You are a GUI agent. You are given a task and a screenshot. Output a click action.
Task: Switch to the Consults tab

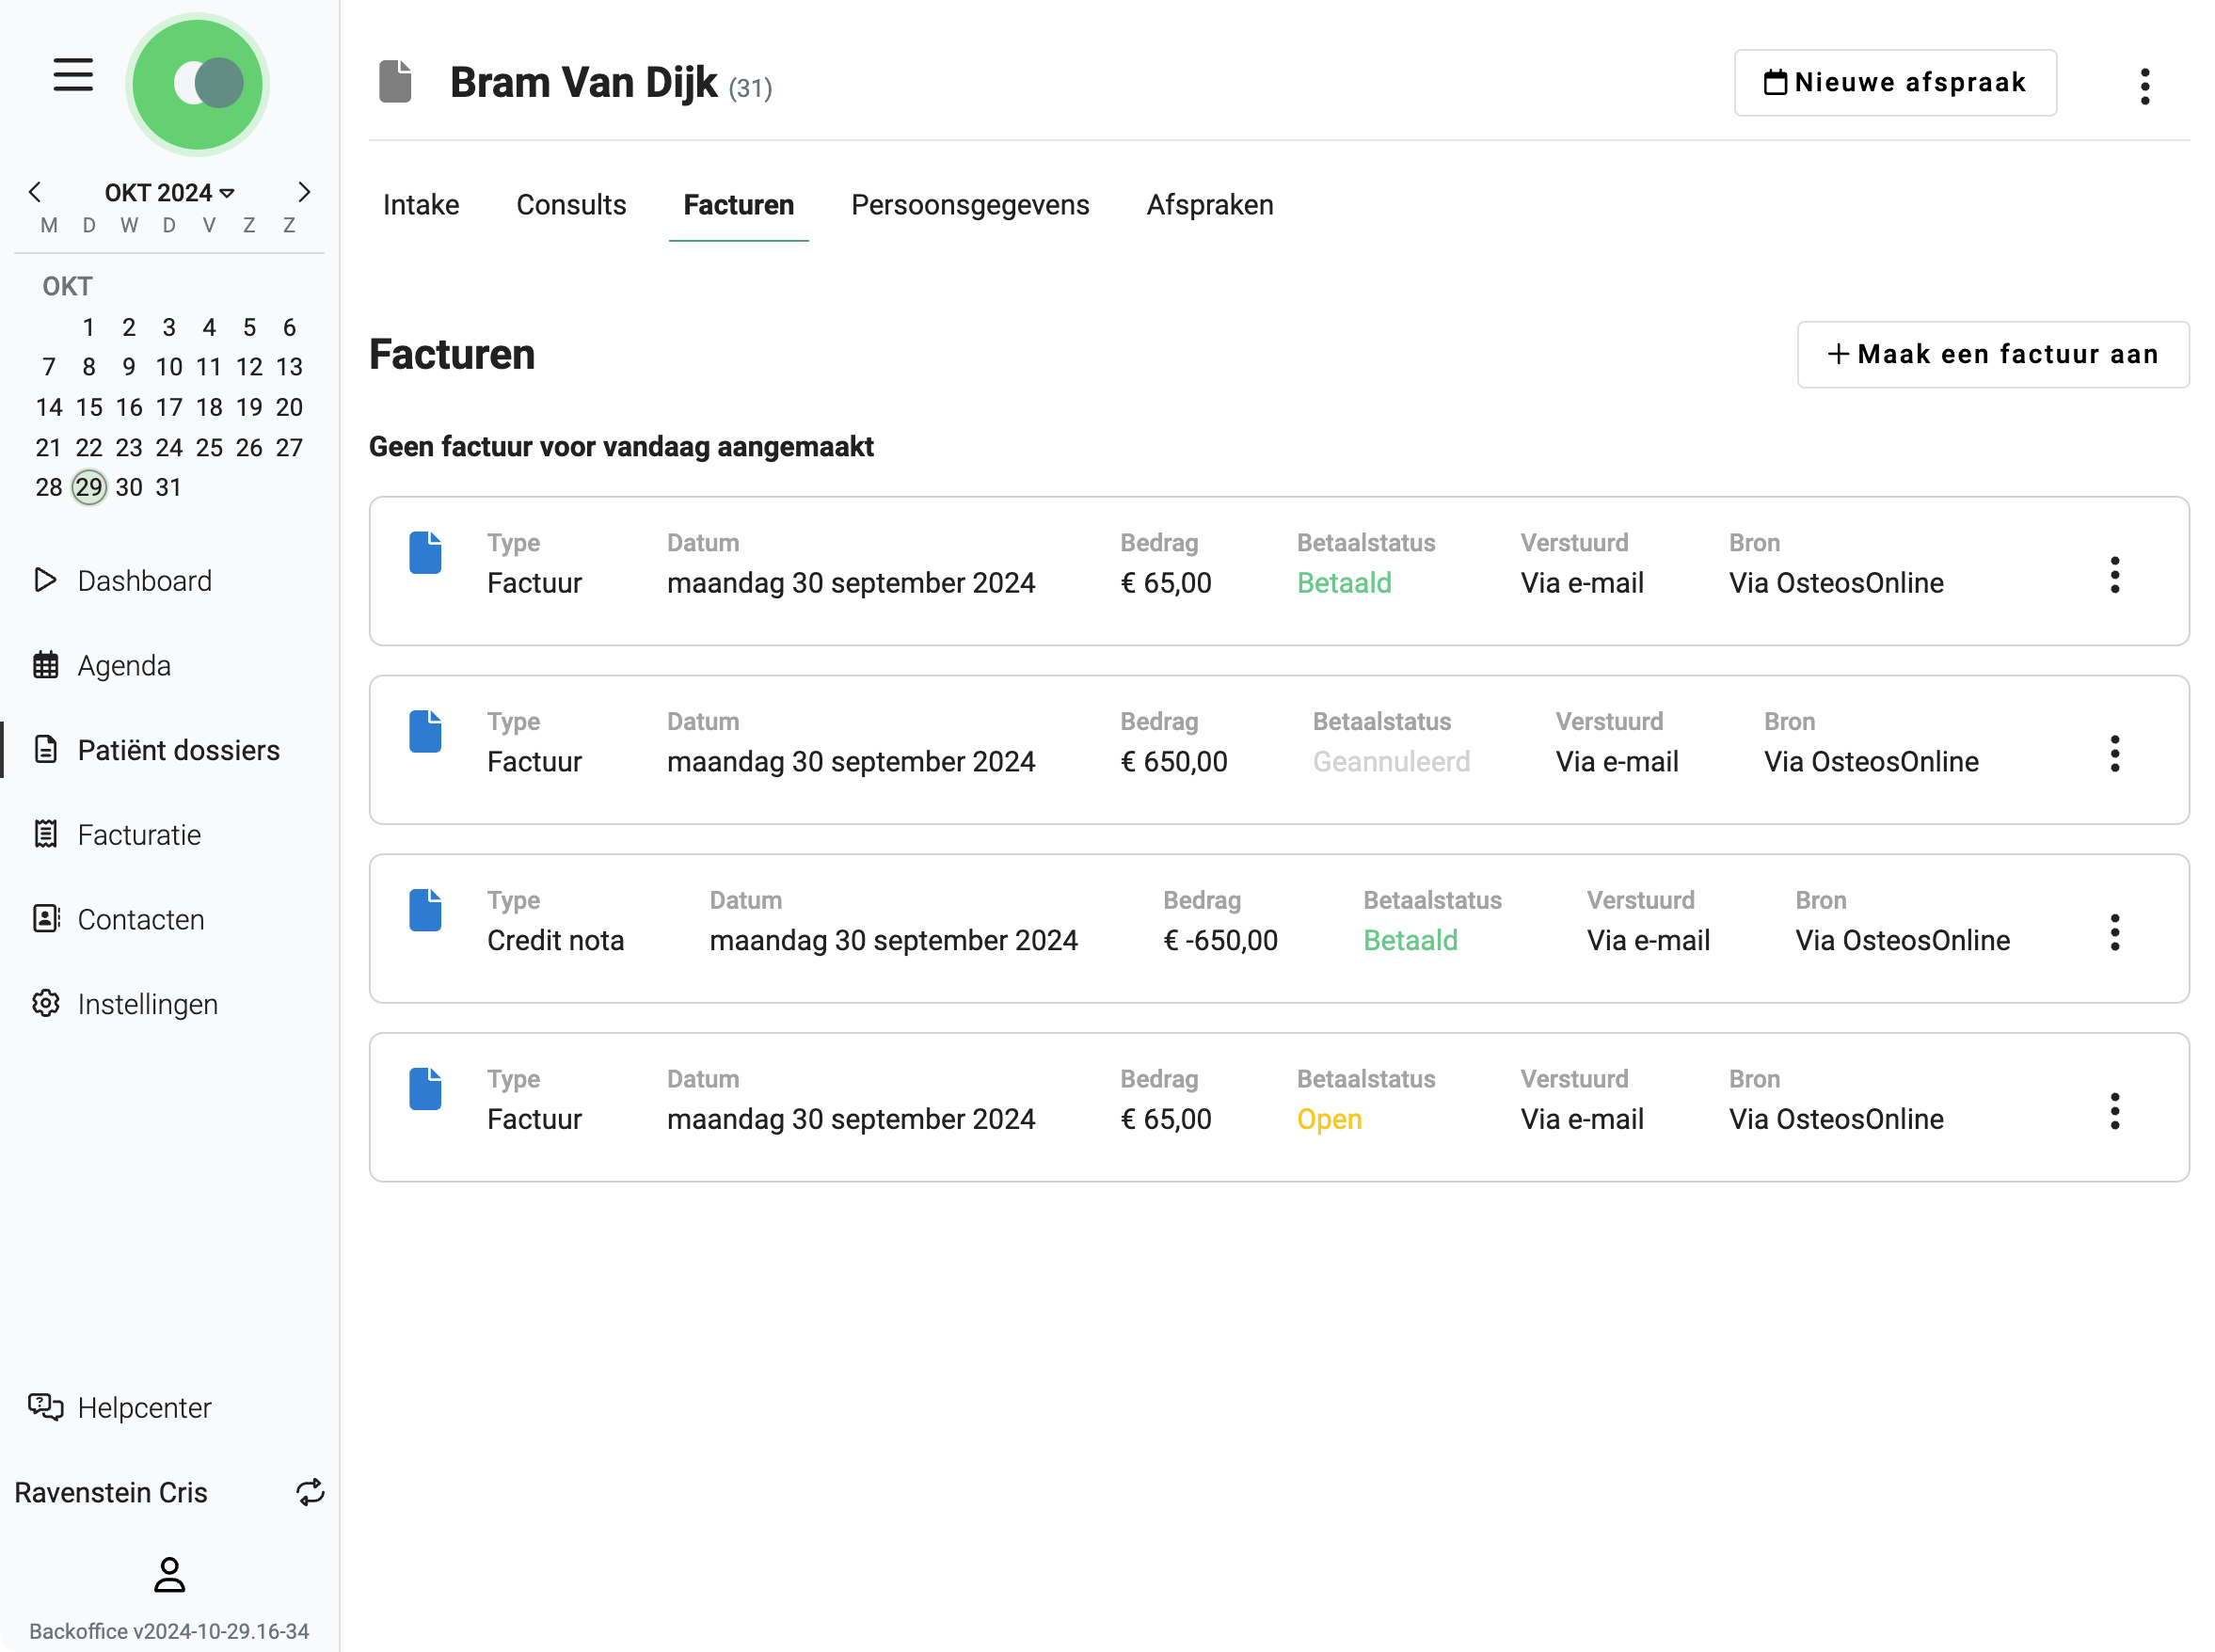tap(571, 205)
